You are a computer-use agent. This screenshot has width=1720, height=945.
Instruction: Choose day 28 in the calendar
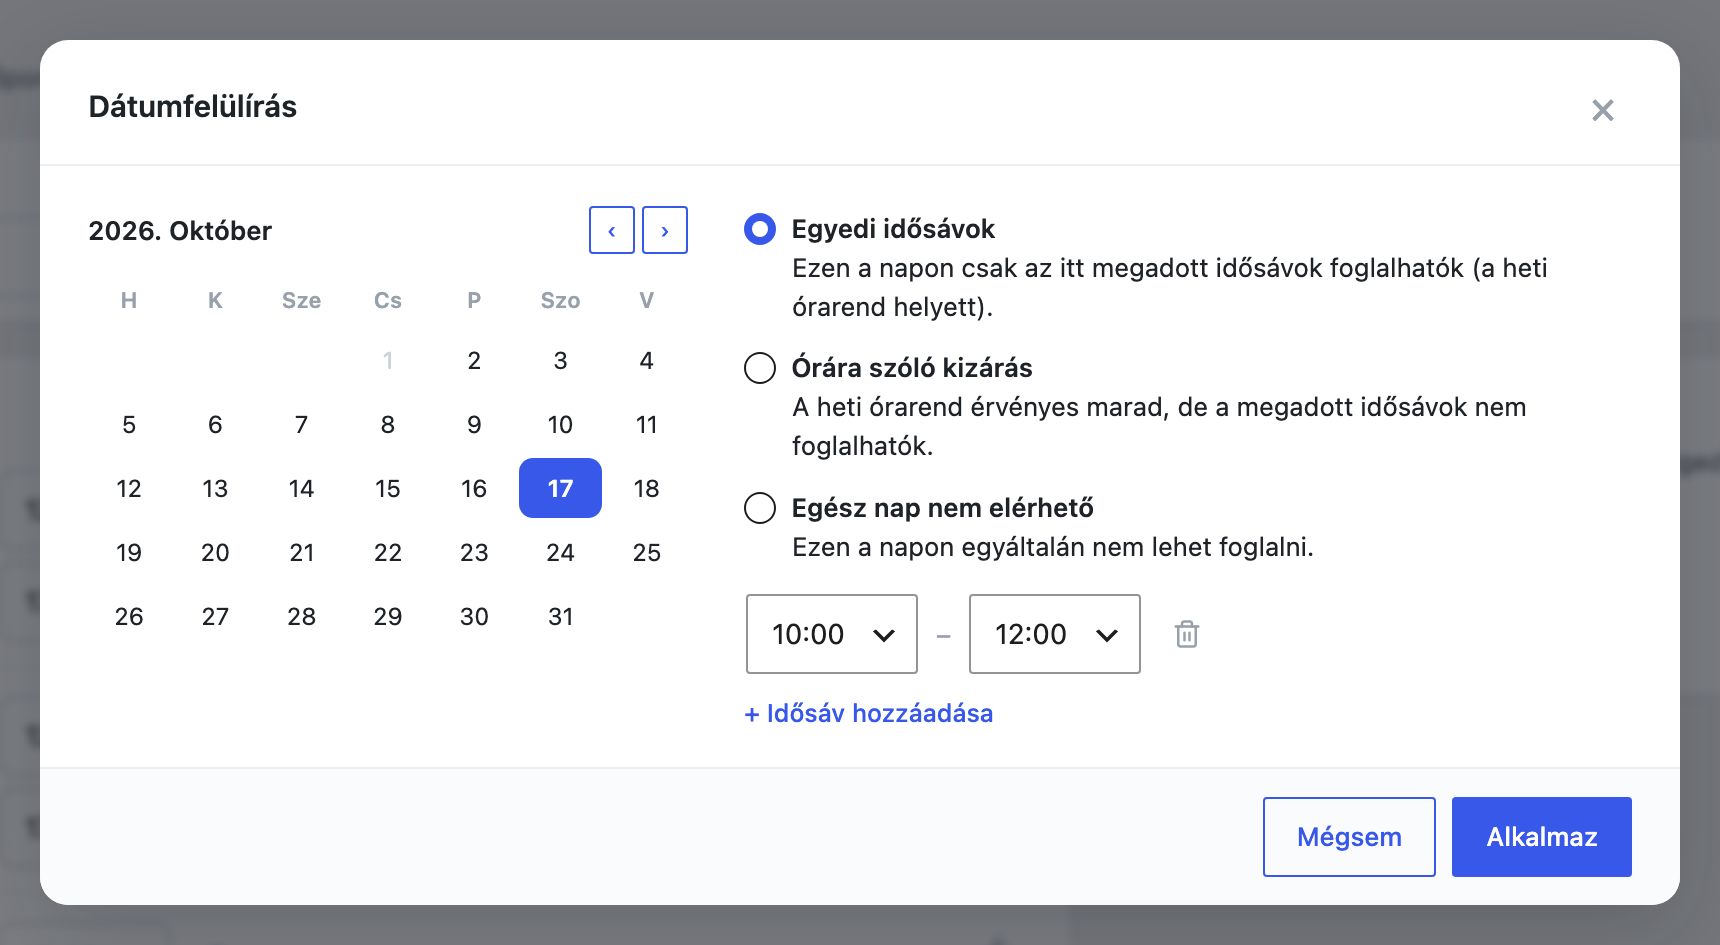tap(301, 616)
